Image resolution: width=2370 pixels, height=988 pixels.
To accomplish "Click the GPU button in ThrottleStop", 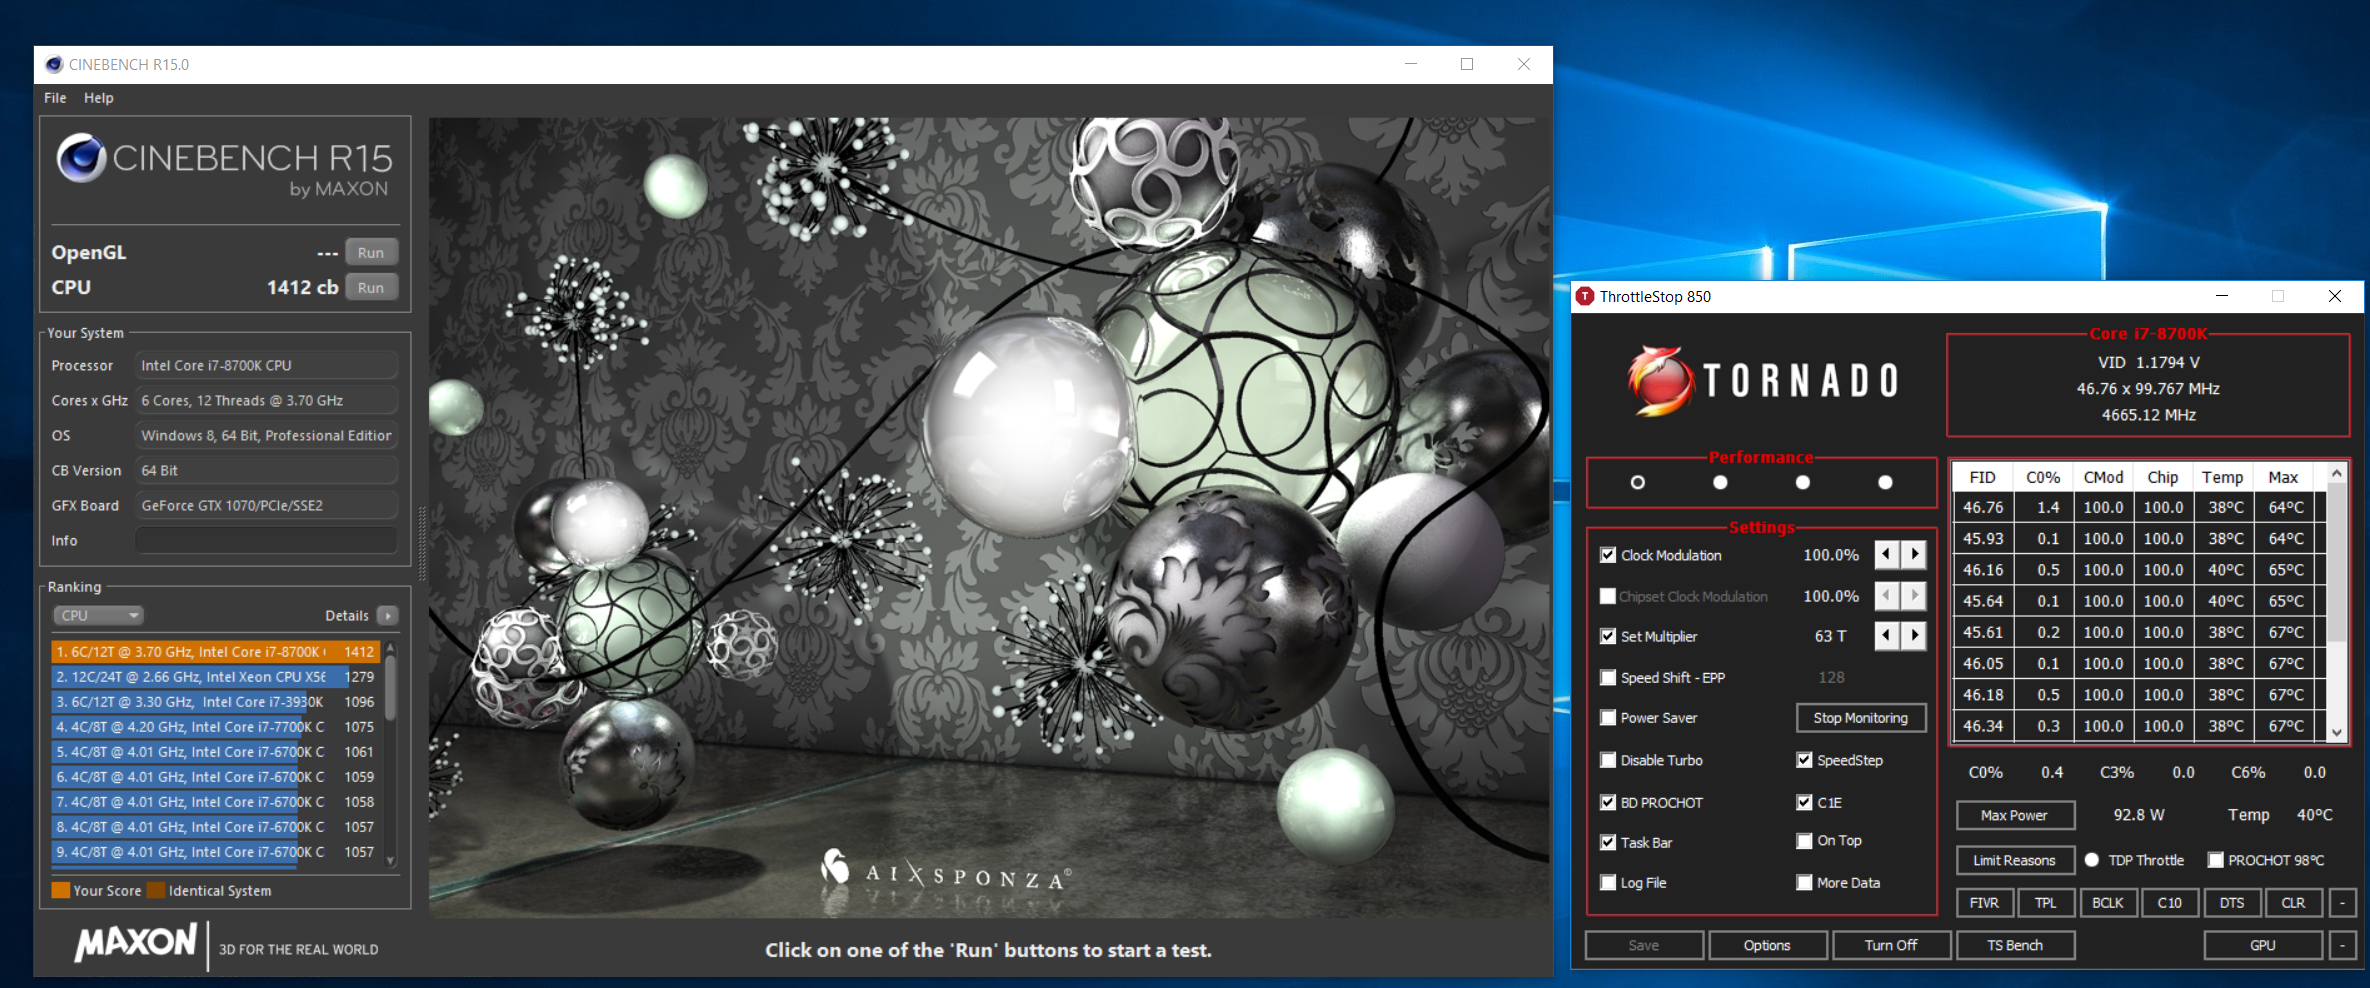I will (x=2263, y=945).
